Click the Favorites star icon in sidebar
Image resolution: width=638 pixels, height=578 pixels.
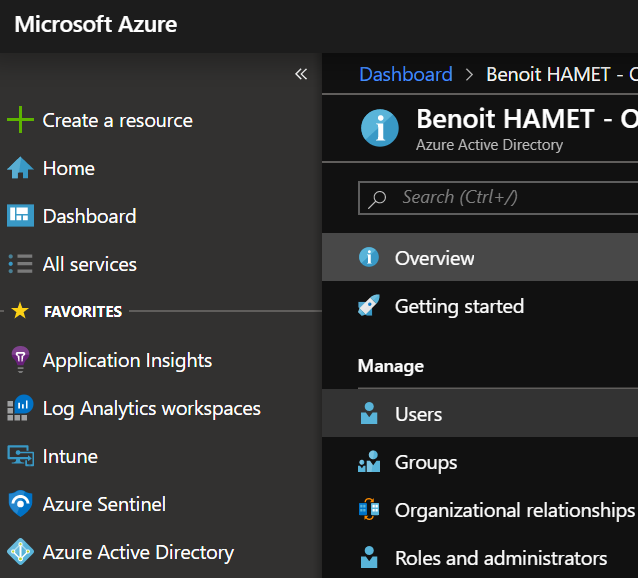(x=20, y=312)
